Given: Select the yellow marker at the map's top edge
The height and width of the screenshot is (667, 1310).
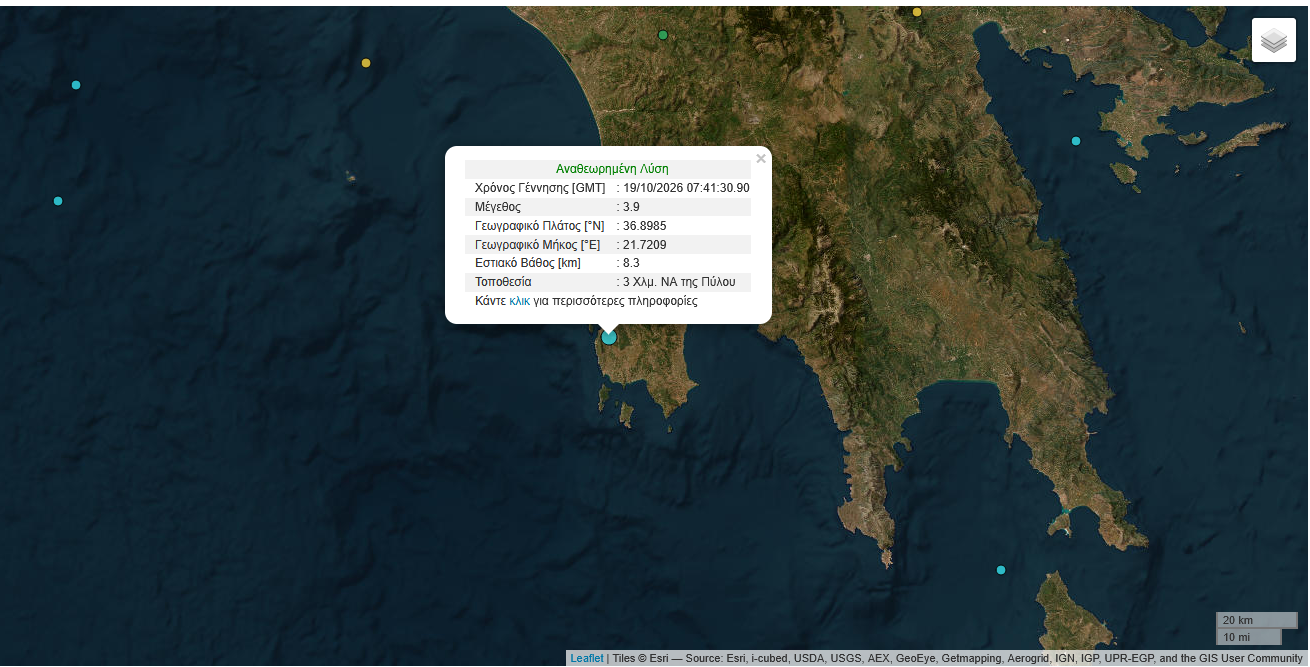Looking at the screenshot, I should pyautogui.click(x=917, y=12).
